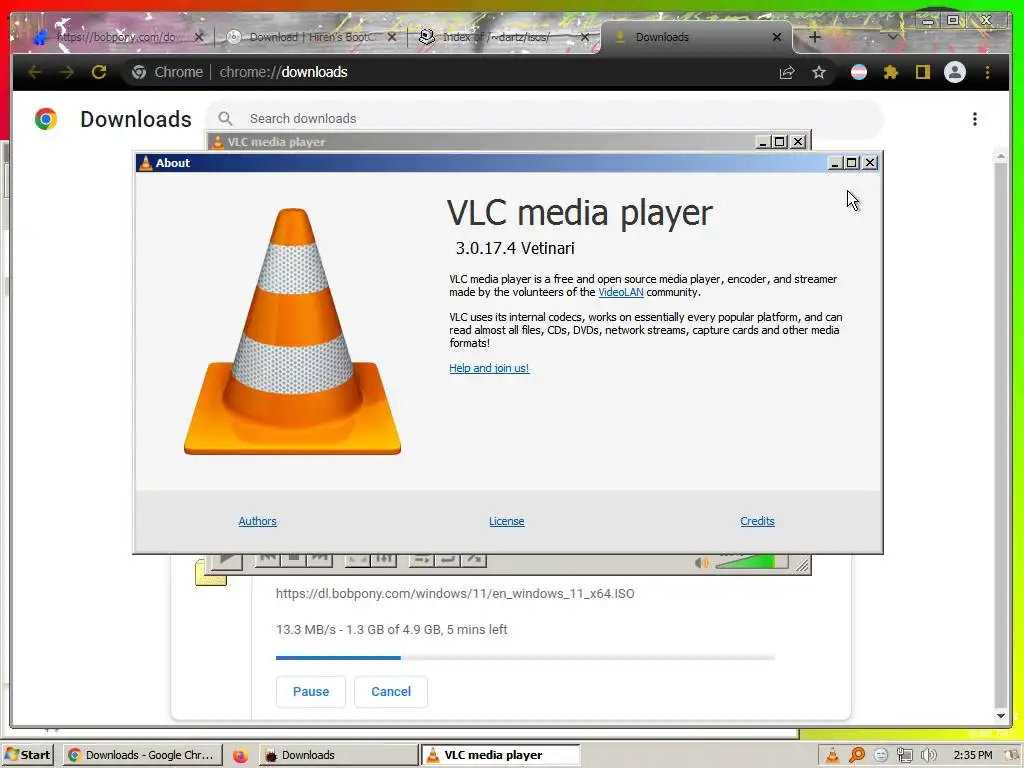This screenshot has width=1024, height=768.
Task: Switch to Downloads taskbar window
Action: pyautogui.click(x=338, y=754)
